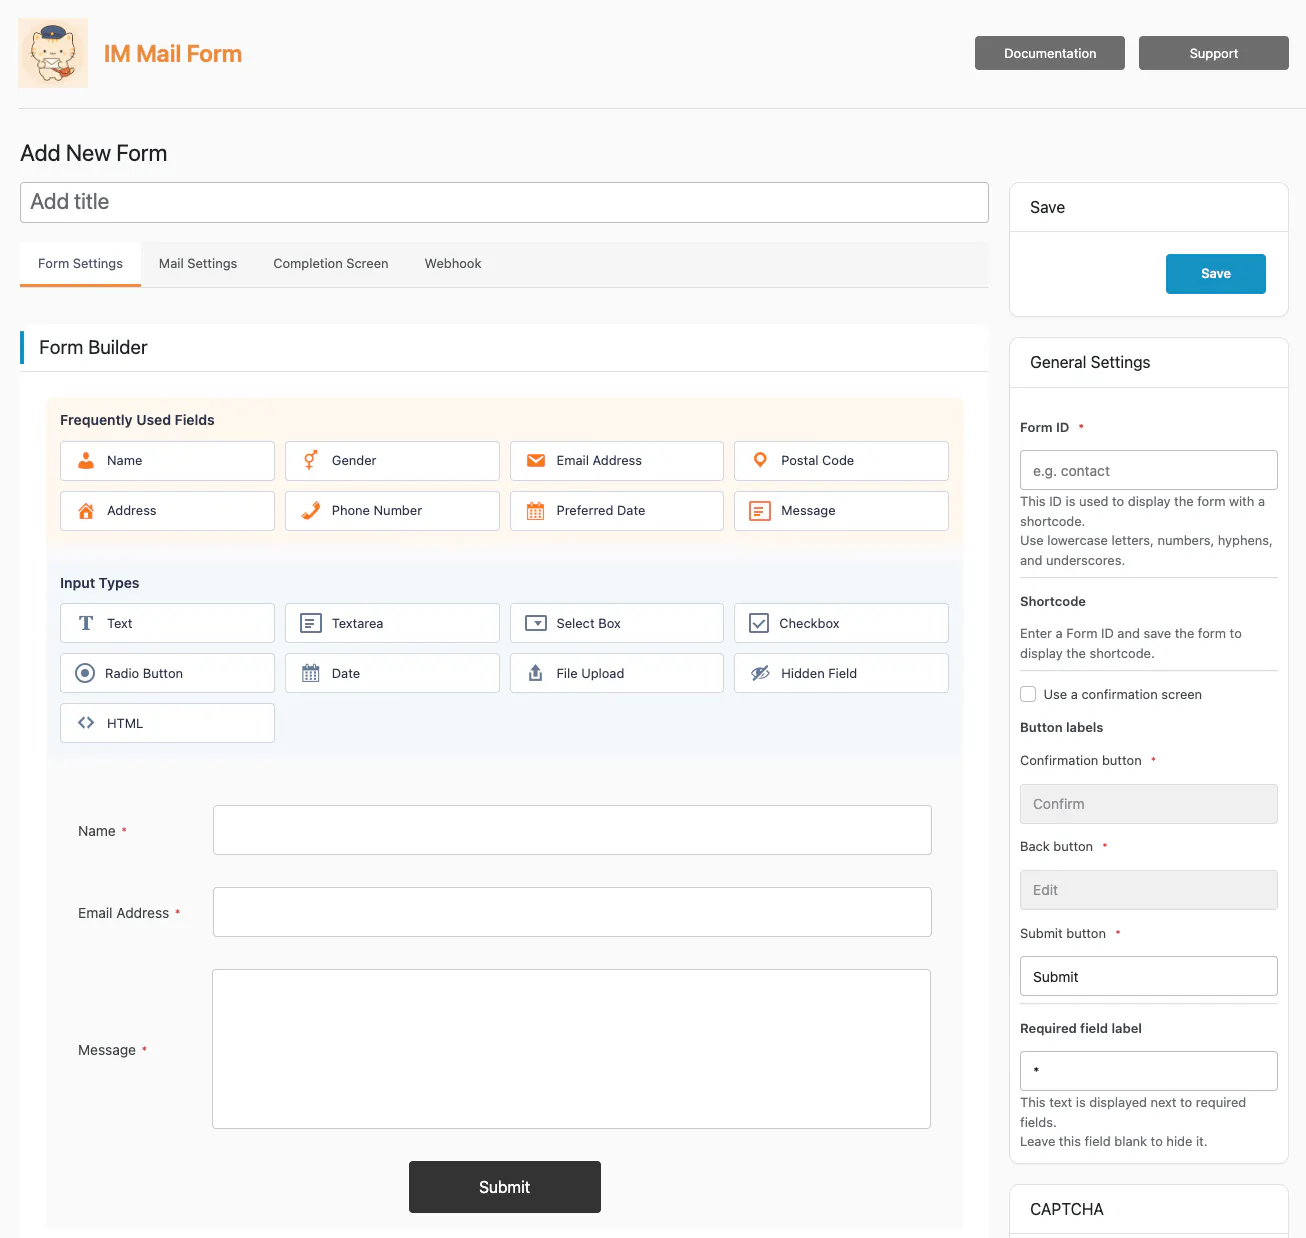This screenshot has width=1306, height=1238.
Task: Click the Name preview input box
Action: [572, 830]
